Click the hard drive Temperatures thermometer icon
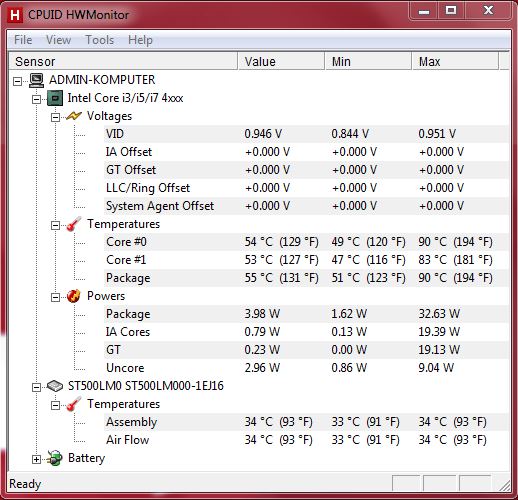 coord(74,404)
